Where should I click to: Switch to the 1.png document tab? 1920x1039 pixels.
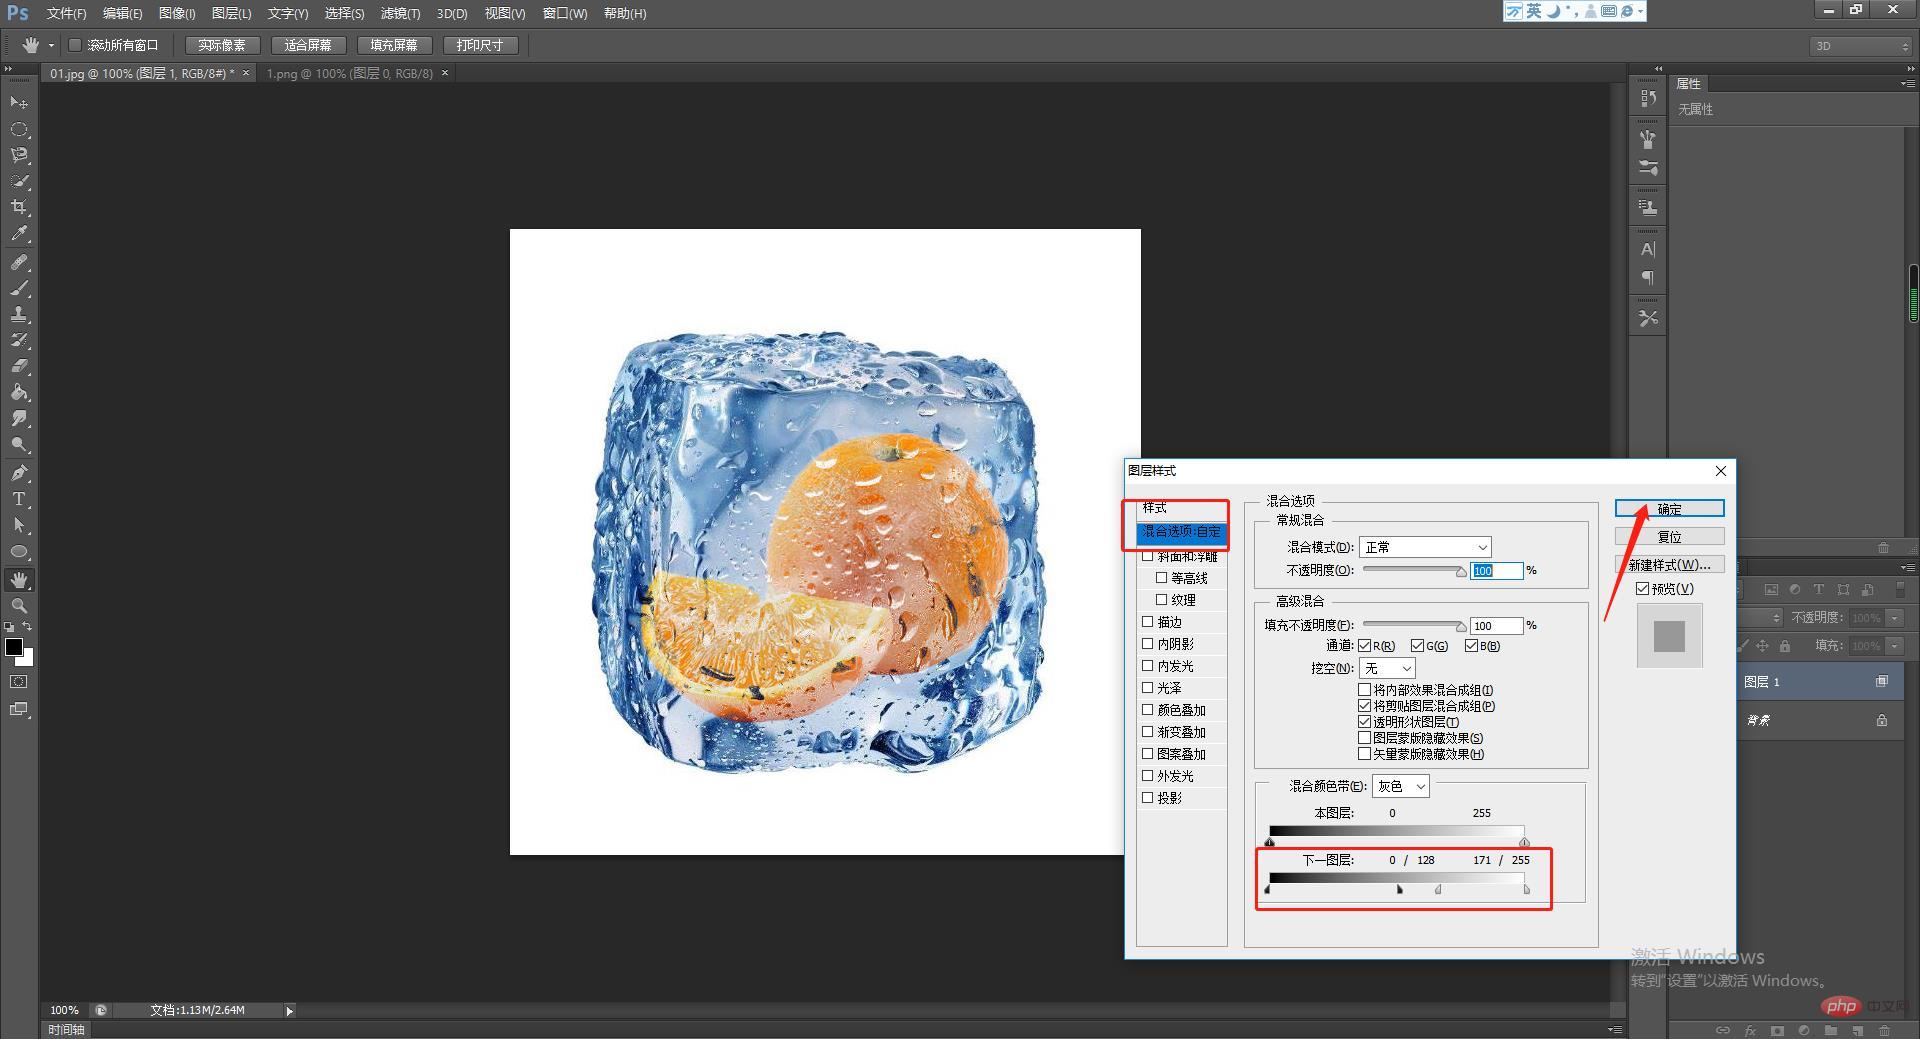pyautogui.click(x=349, y=73)
